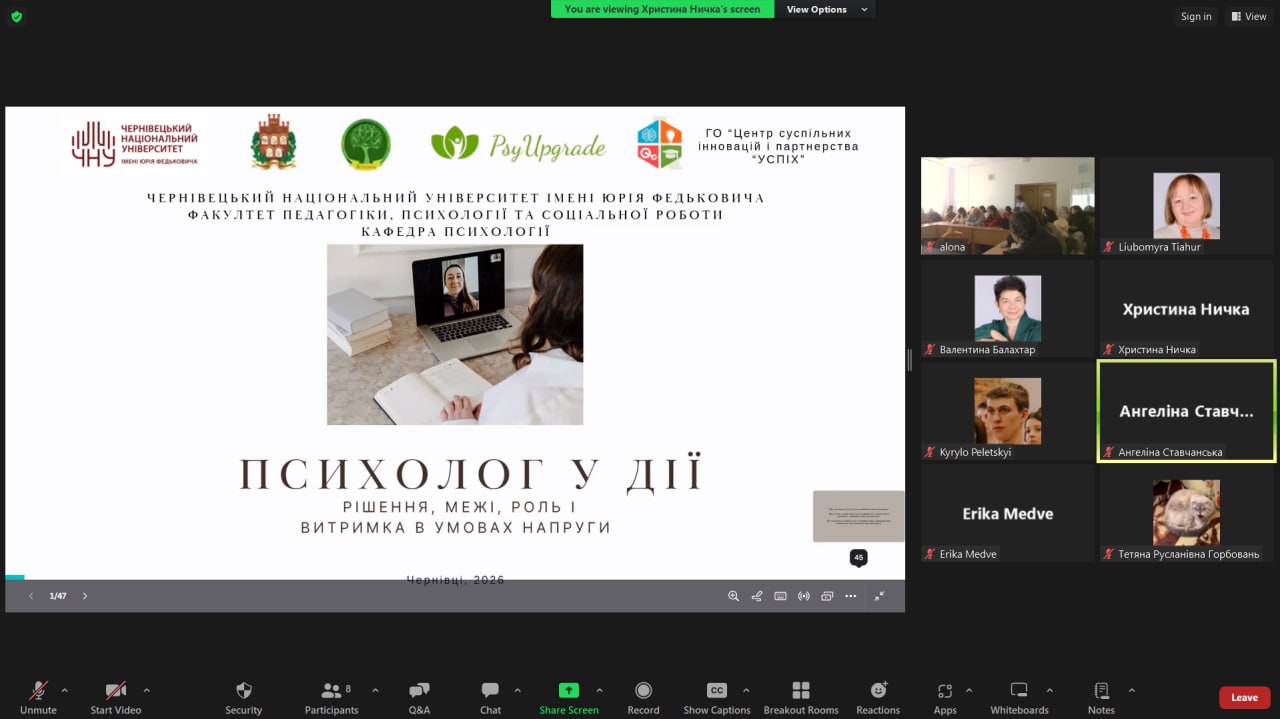Click the Sign in button

(1196, 16)
